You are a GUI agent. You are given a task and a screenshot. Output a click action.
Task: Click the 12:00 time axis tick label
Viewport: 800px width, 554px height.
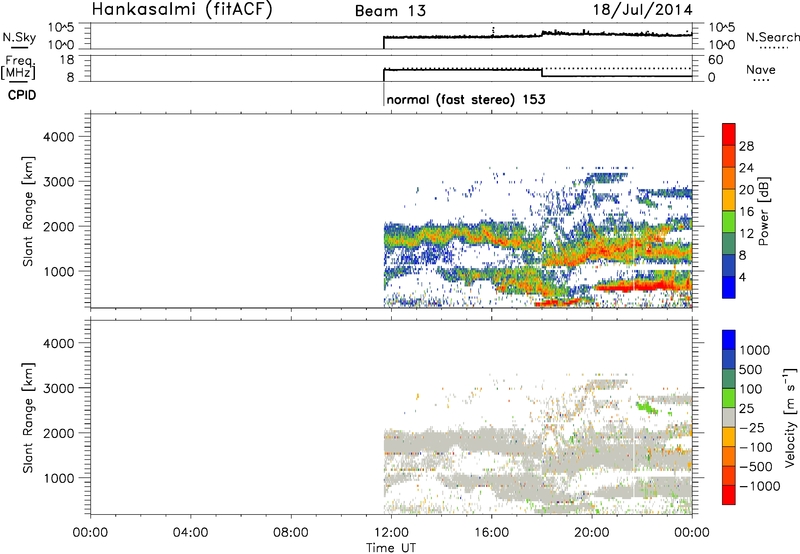[391, 533]
